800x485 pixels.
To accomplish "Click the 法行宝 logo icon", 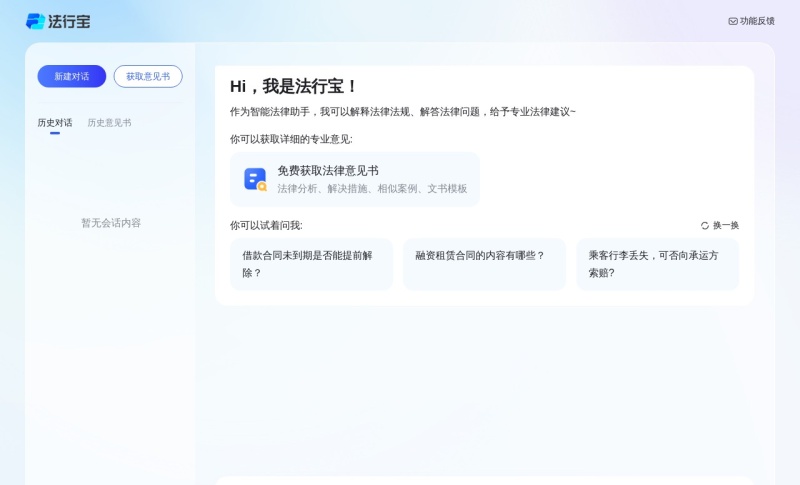I will (36, 21).
